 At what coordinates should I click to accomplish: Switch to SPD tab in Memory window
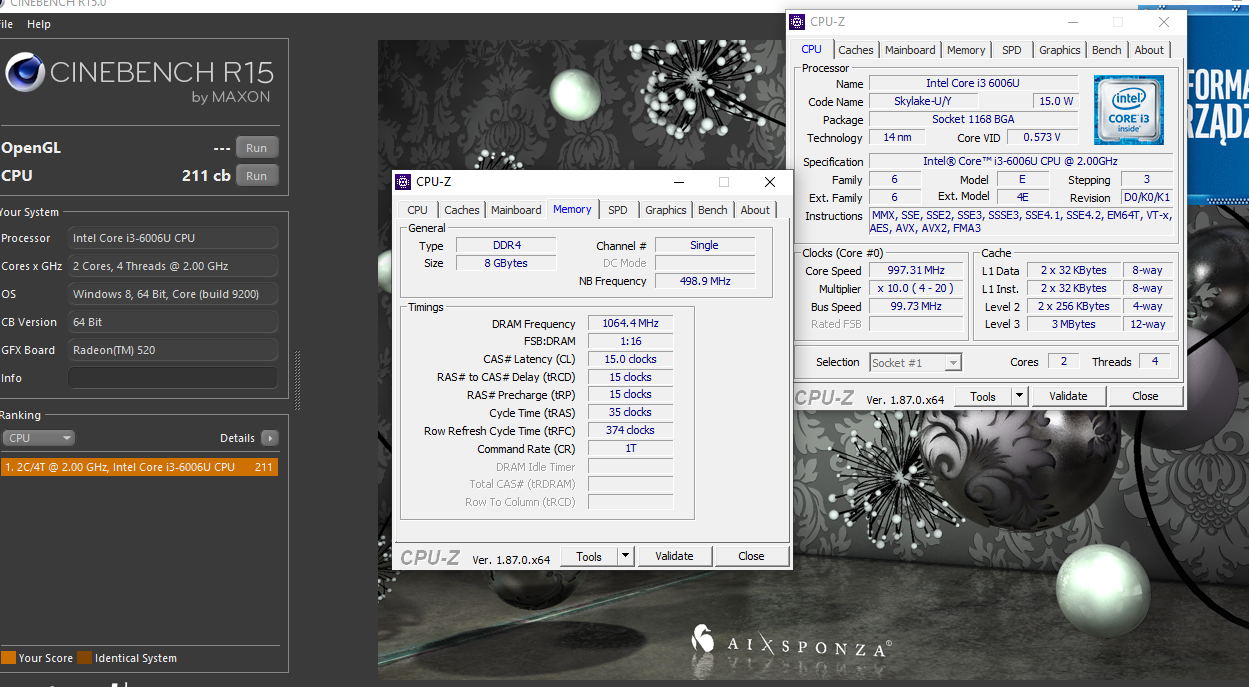(618, 210)
